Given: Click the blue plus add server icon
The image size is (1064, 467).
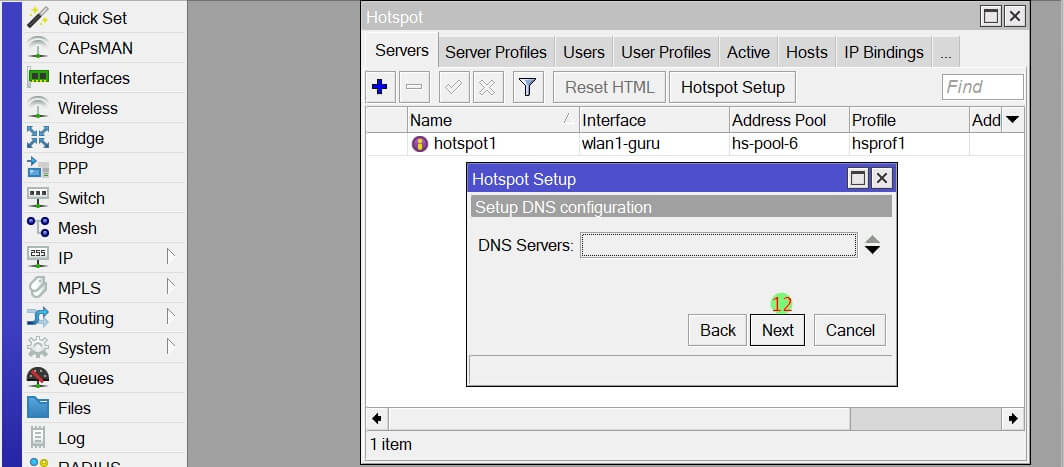Looking at the screenshot, I should (379, 87).
